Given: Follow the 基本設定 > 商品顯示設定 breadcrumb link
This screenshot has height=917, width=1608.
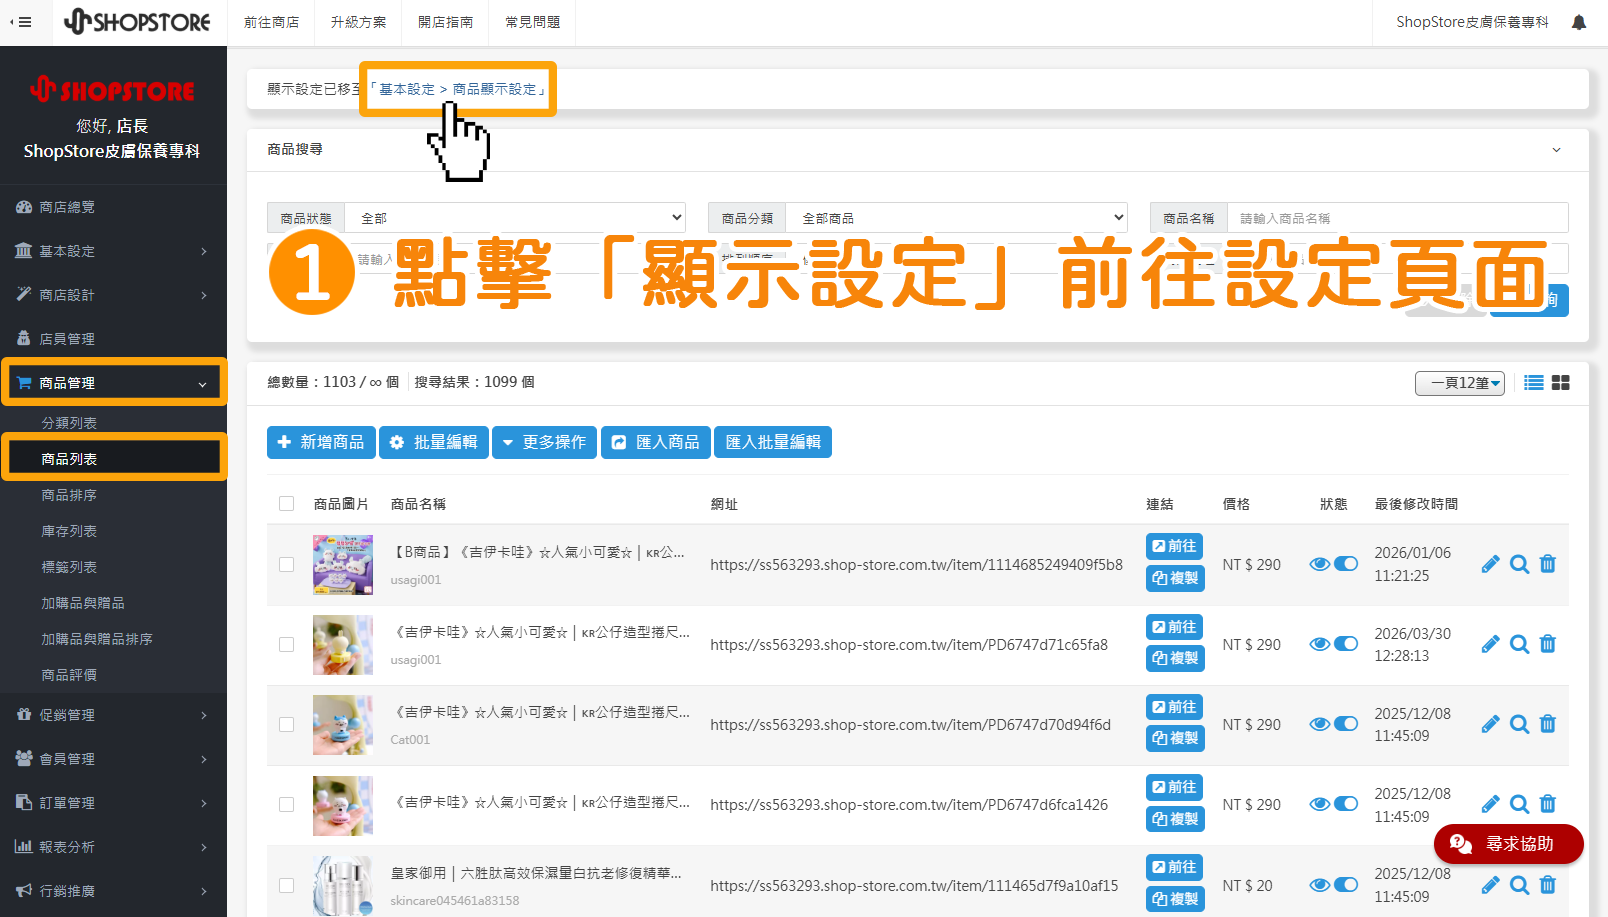Looking at the screenshot, I should tap(457, 88).
